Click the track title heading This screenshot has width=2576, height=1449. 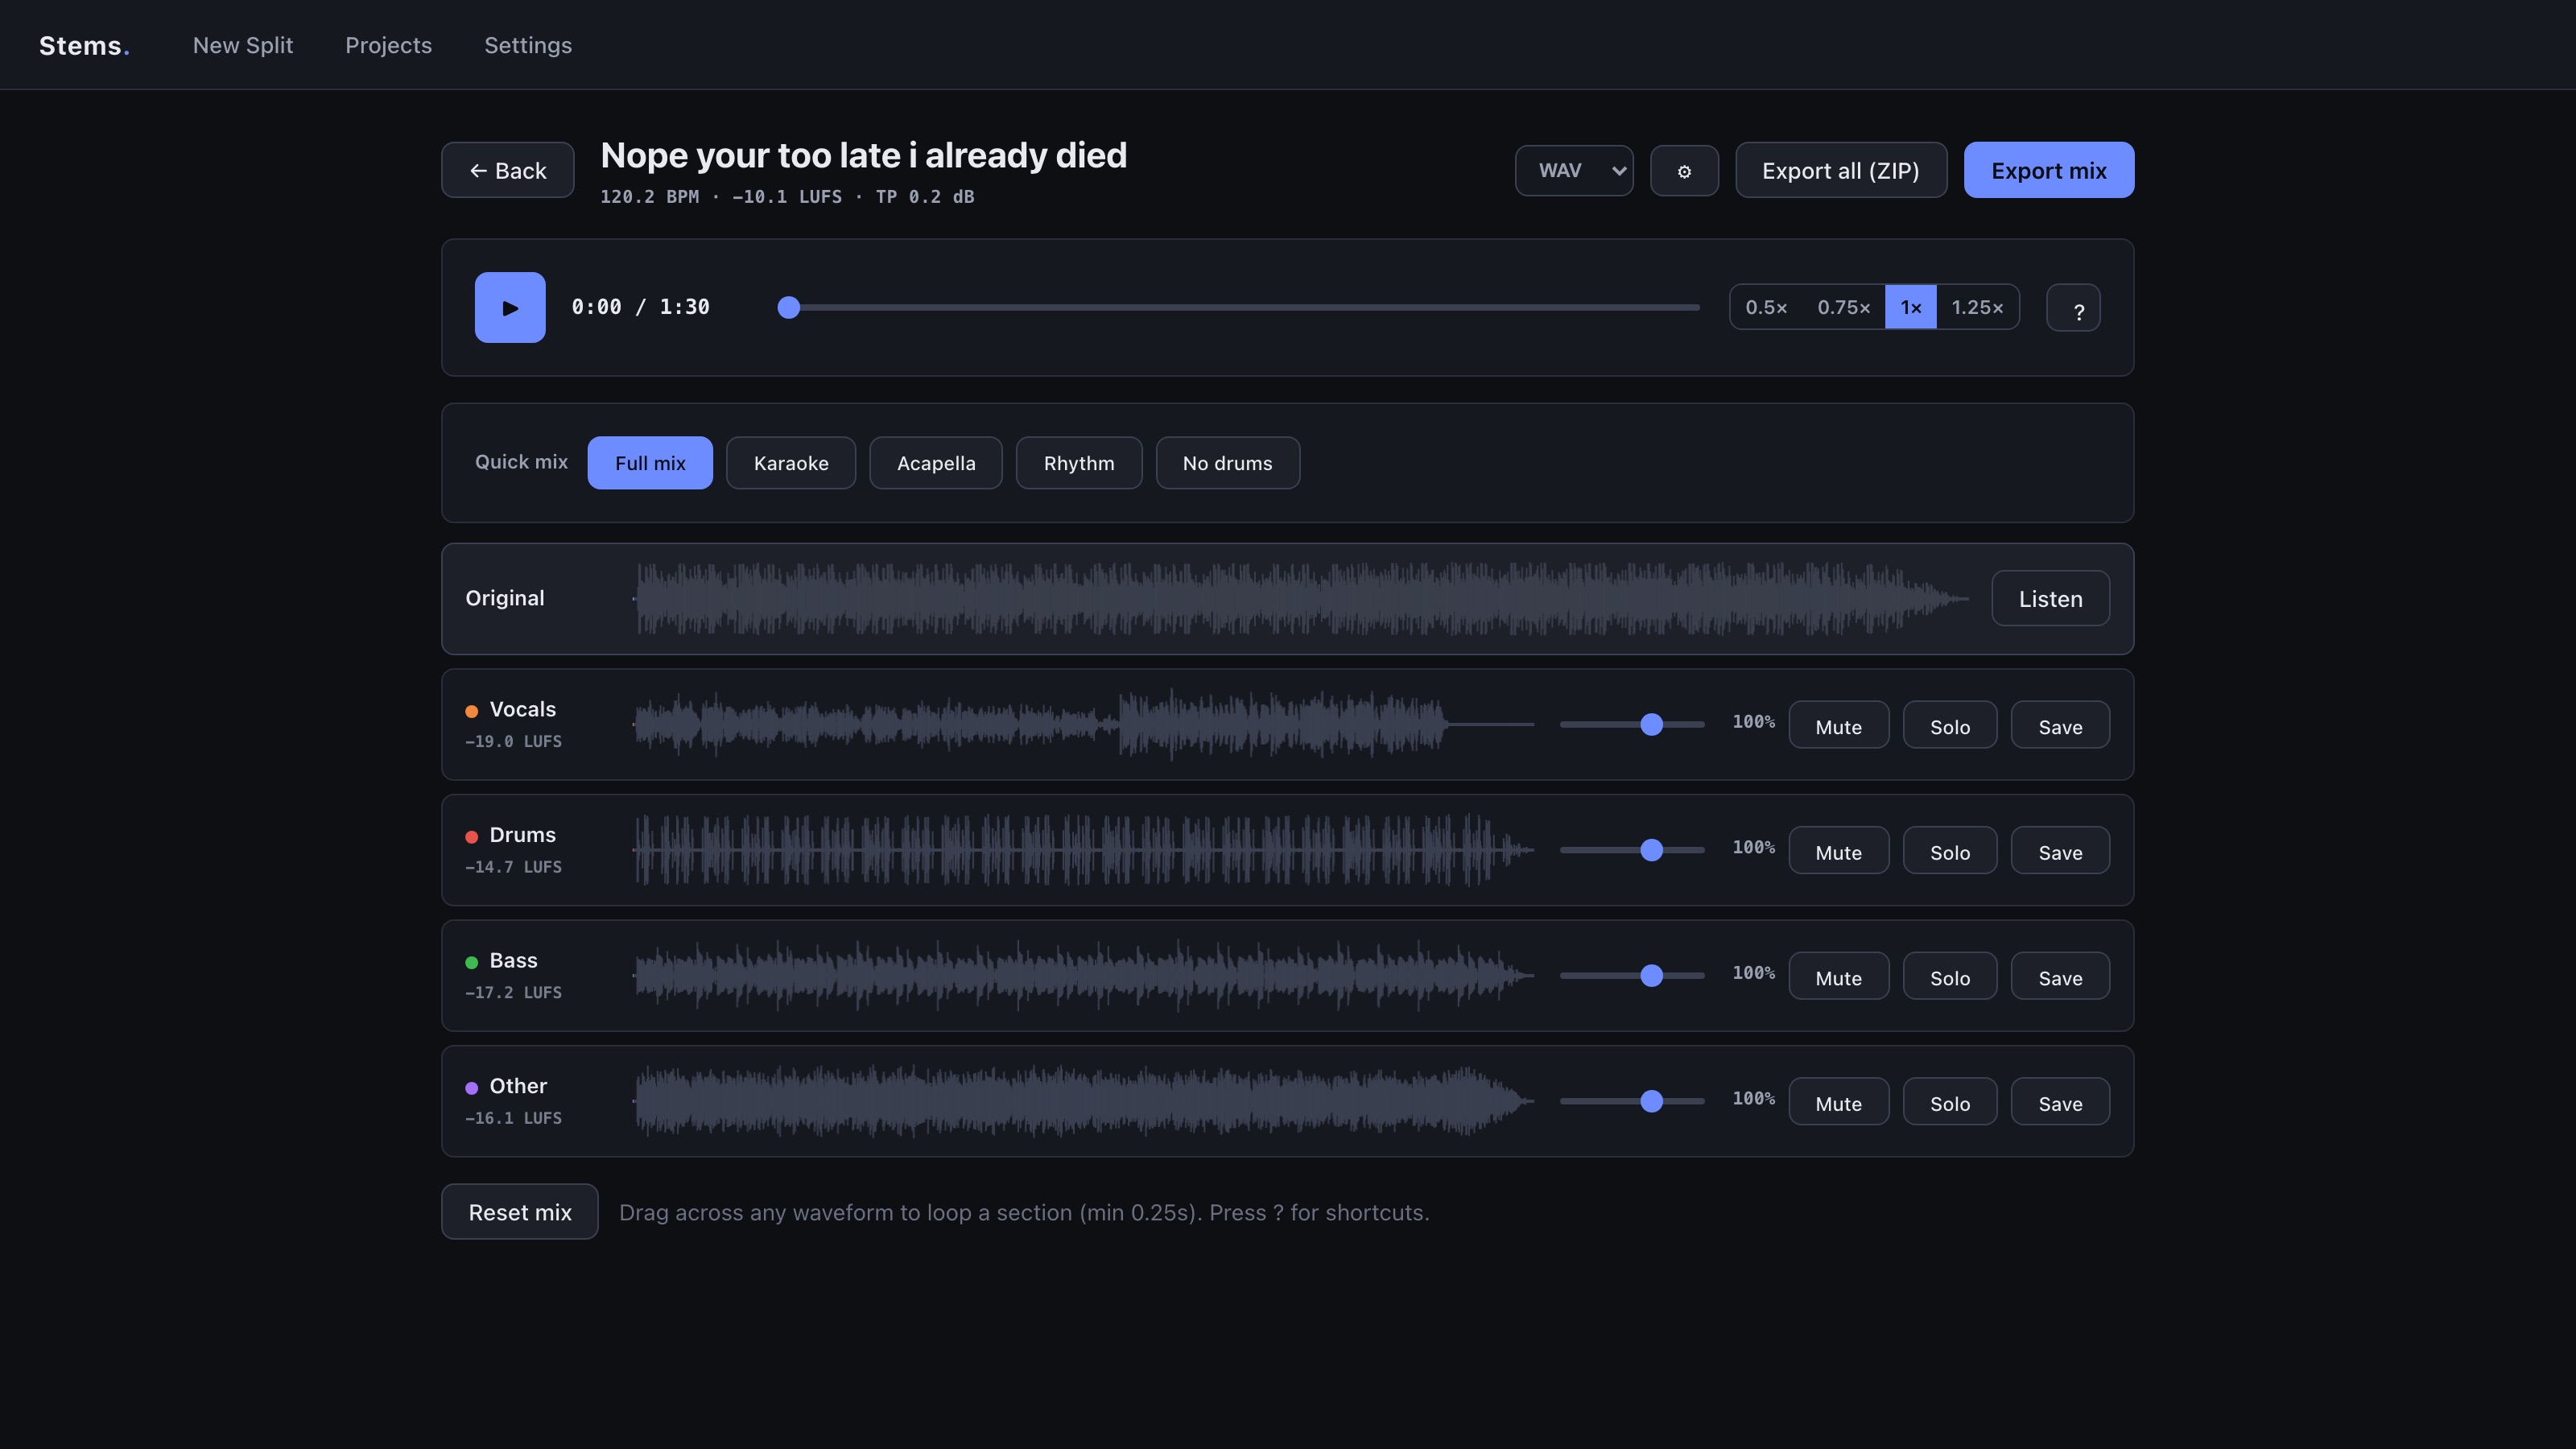[863, 156]
